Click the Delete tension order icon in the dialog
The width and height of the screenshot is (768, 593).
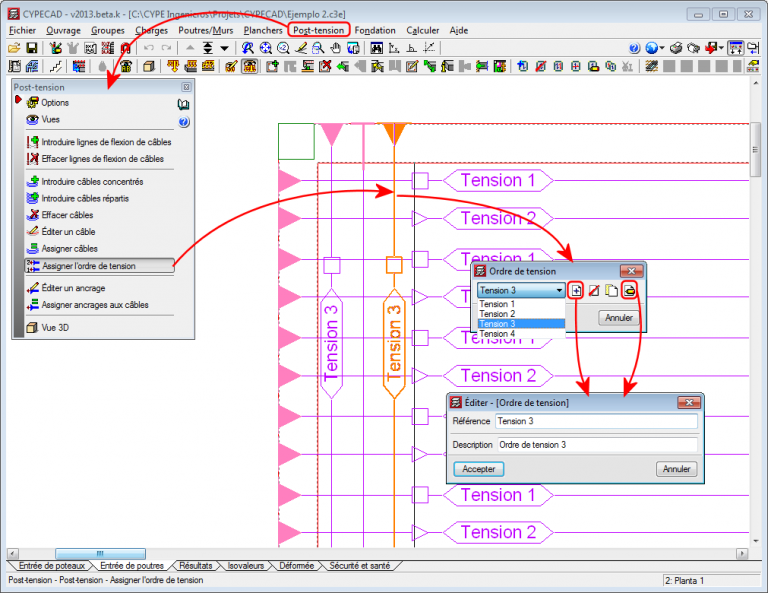pyautogui.click(x=594, y=290)
